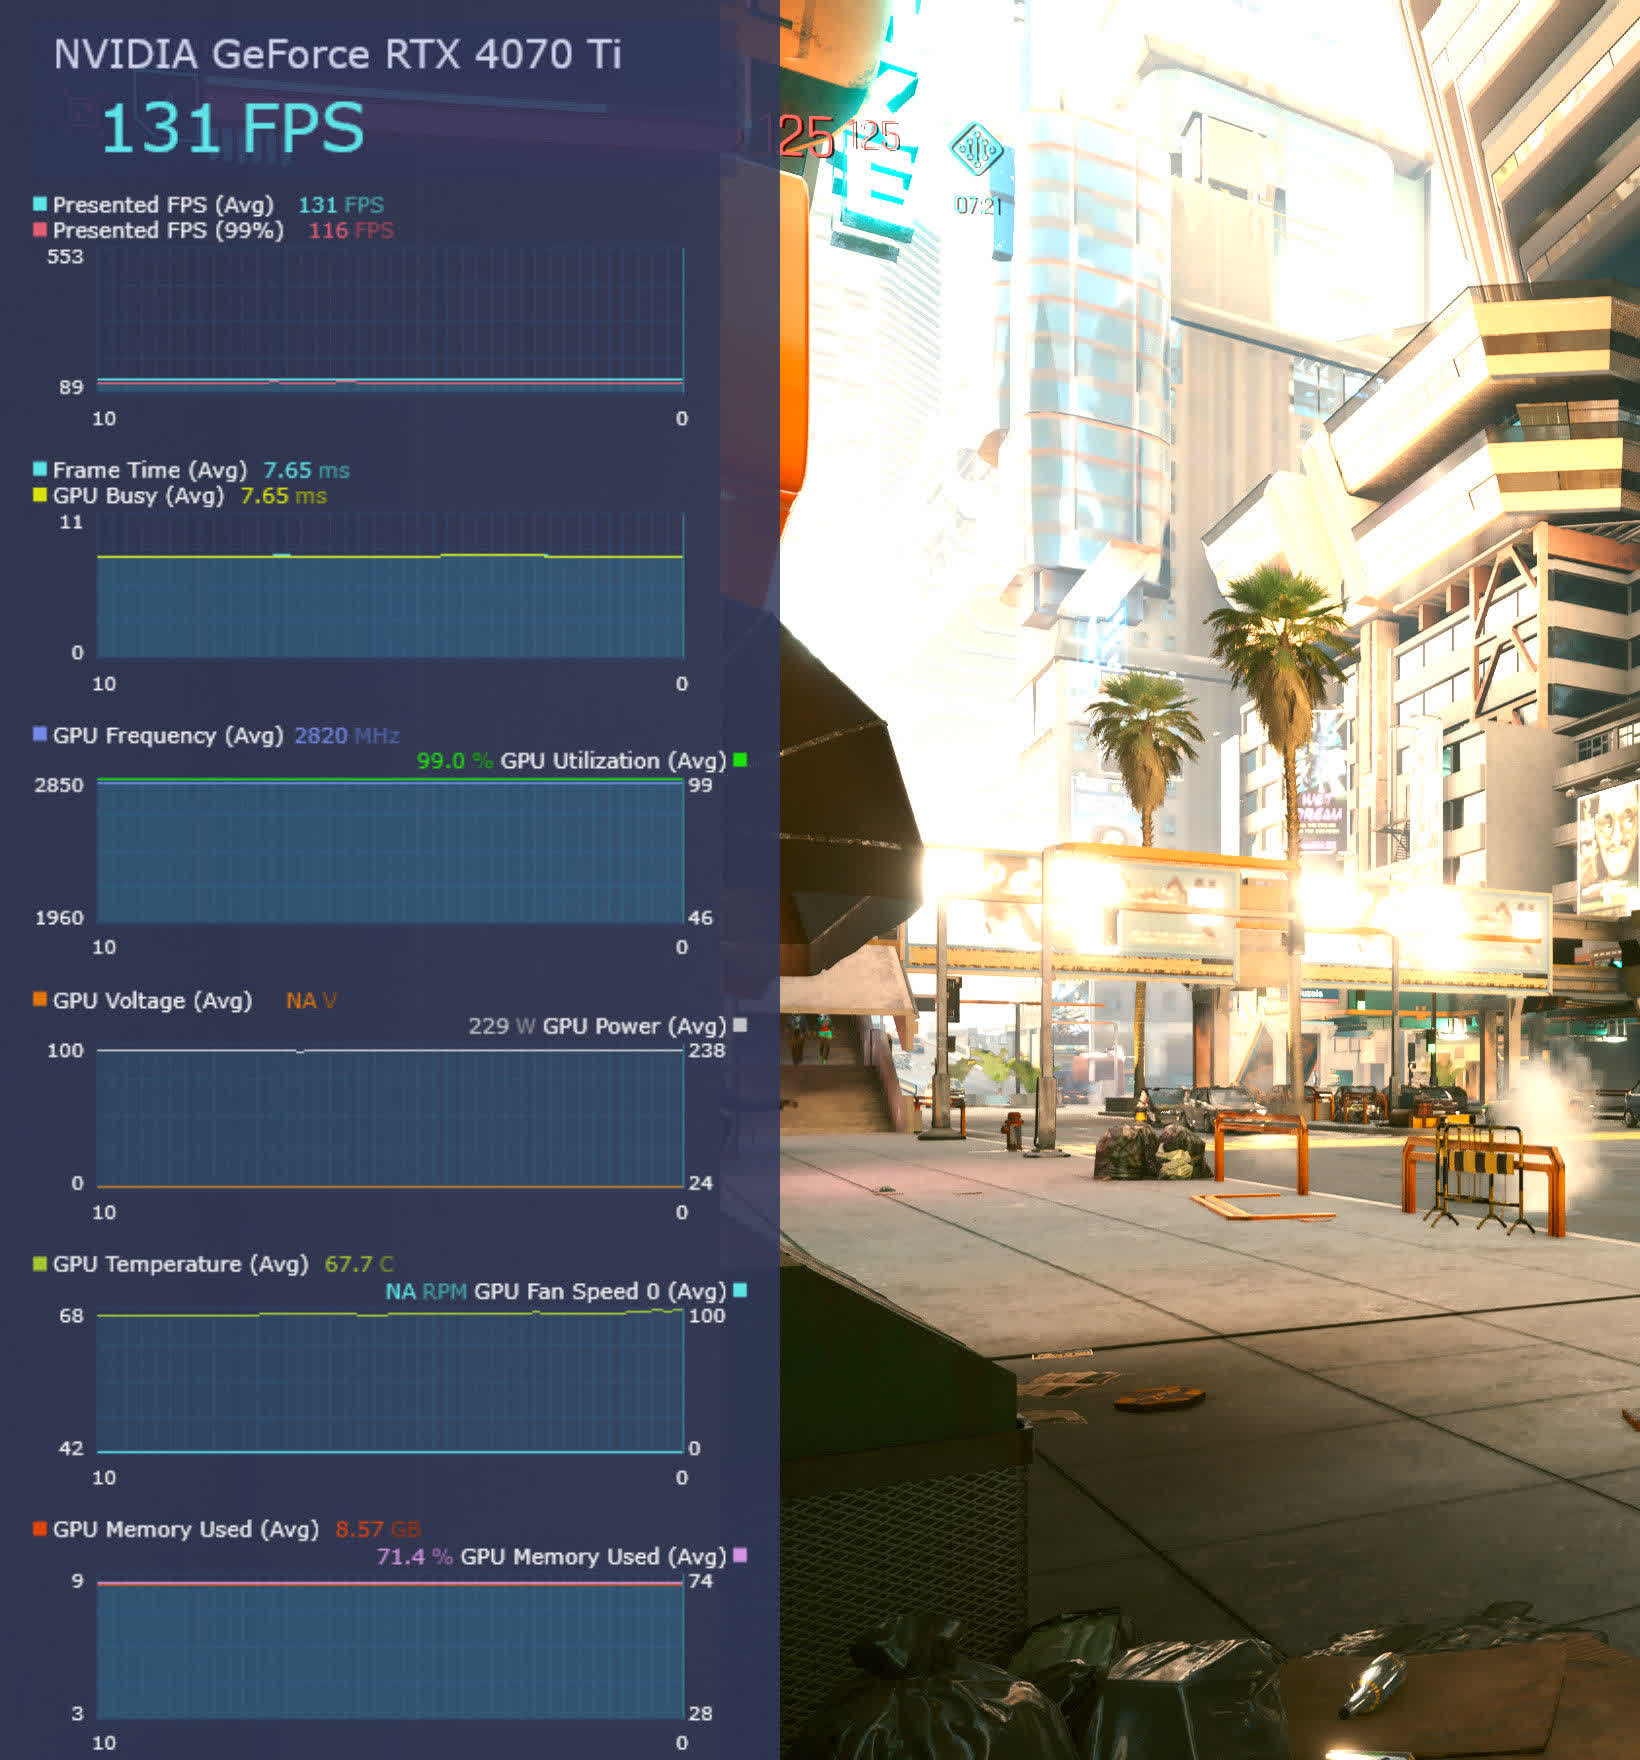Click the 99.0 % utilization value
1640x1760 pixels.
[x=455, y=761]
